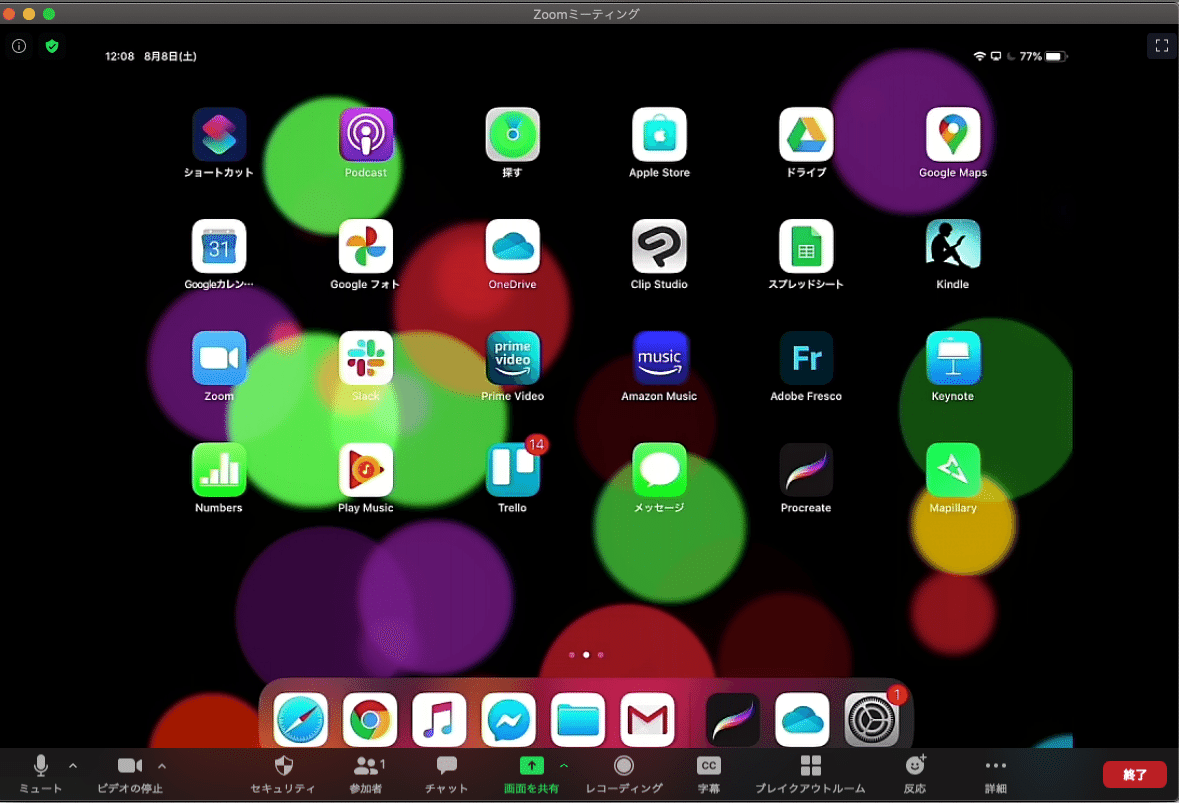Start recording (レコーディング)
Screen dimensions: 1179x803
(x=624, y=774)
